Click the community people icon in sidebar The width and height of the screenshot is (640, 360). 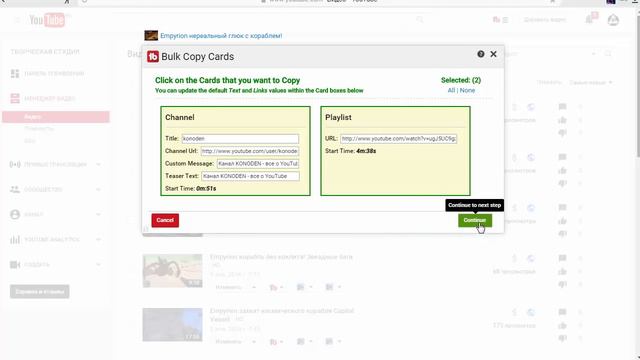pos(15,189)
